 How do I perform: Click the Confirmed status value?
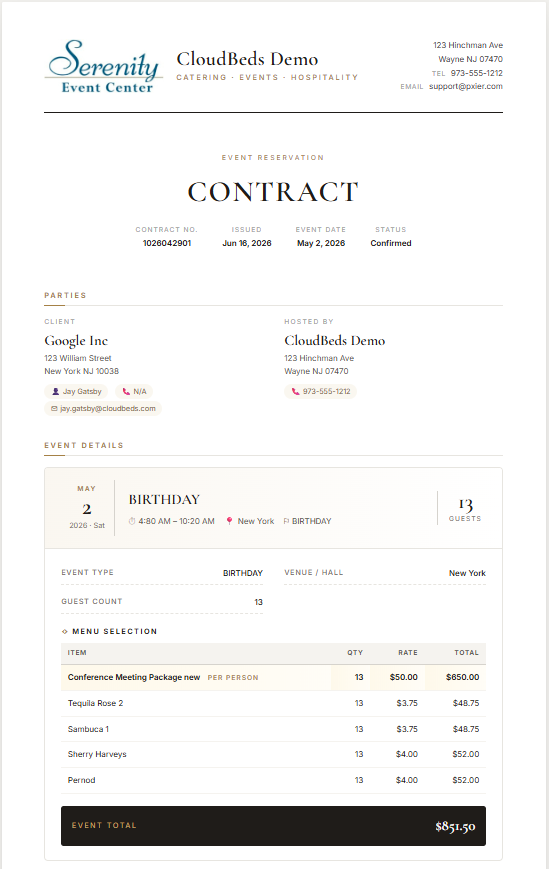pos(391,243)
